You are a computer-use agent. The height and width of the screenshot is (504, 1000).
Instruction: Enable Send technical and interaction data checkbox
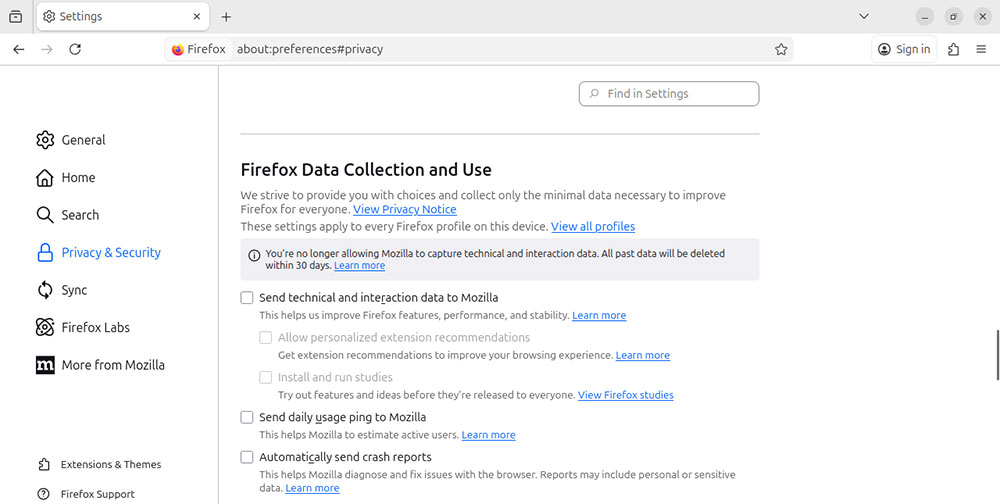[x=247, y=297]
